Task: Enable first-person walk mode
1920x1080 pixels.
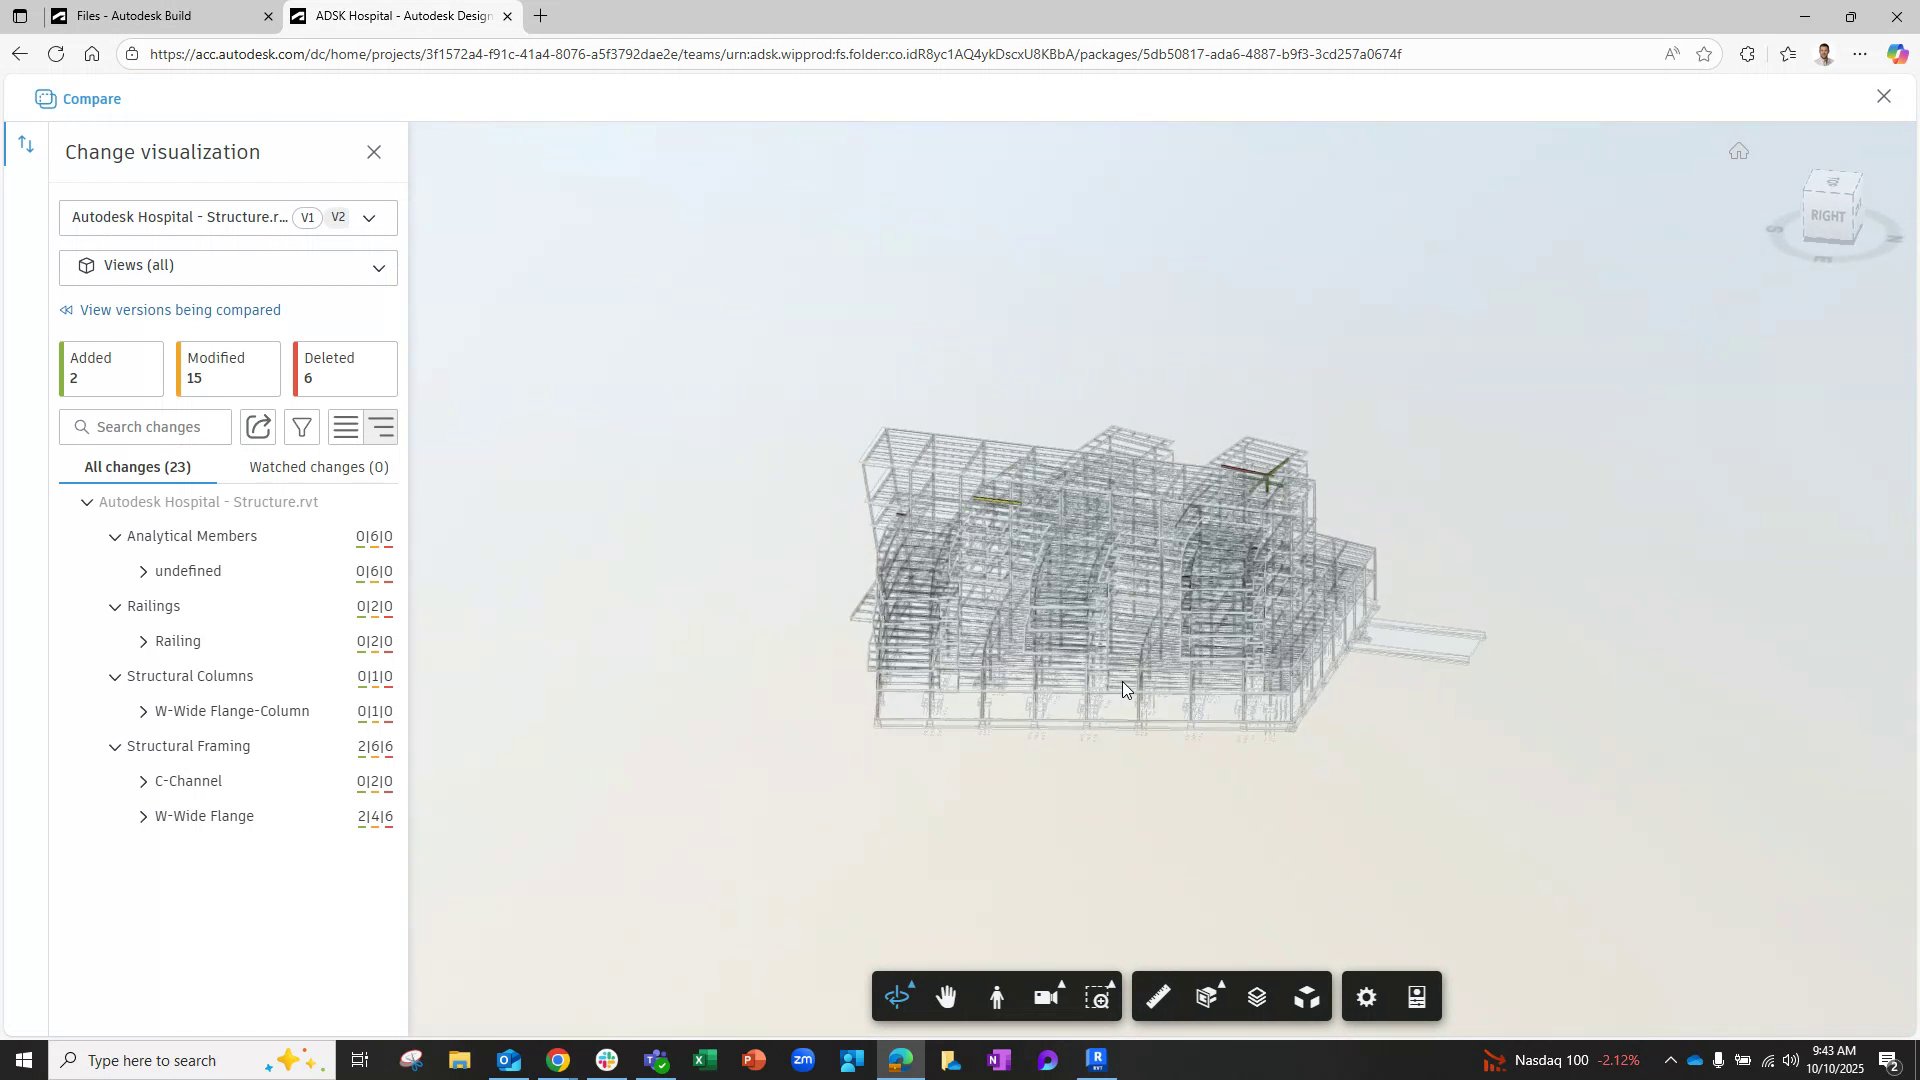Action: pos(996,996)
